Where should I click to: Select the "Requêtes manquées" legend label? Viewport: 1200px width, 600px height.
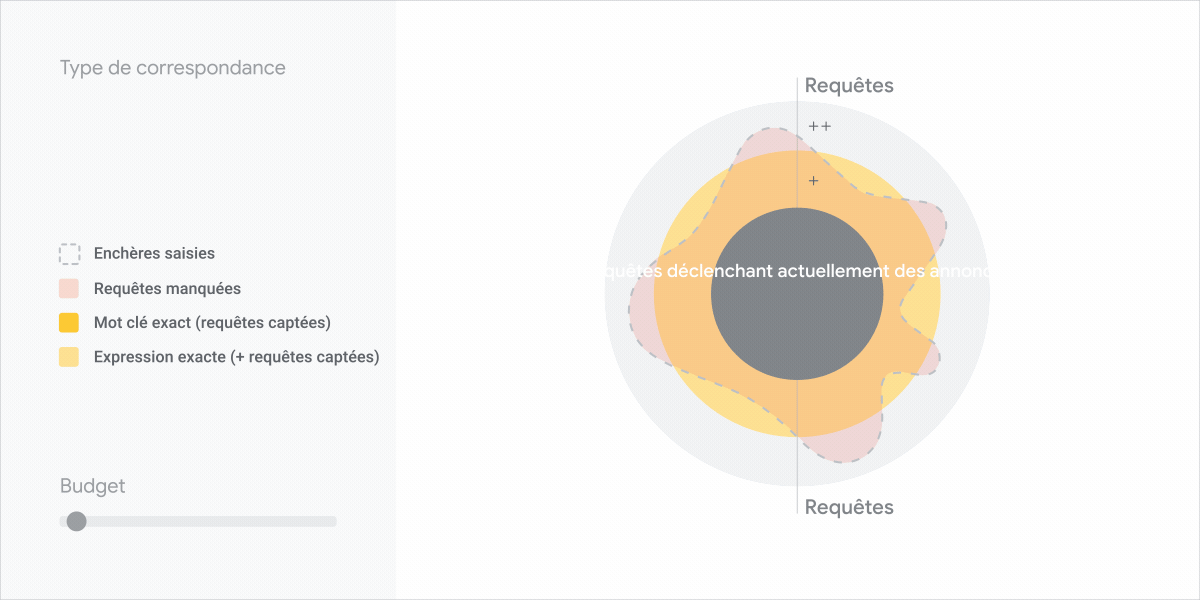coord(167,289)
